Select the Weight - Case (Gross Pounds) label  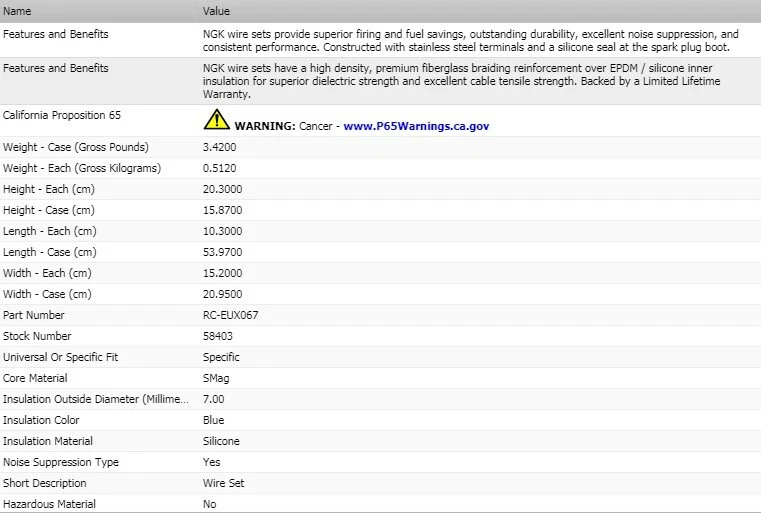[x=76, y=147]
